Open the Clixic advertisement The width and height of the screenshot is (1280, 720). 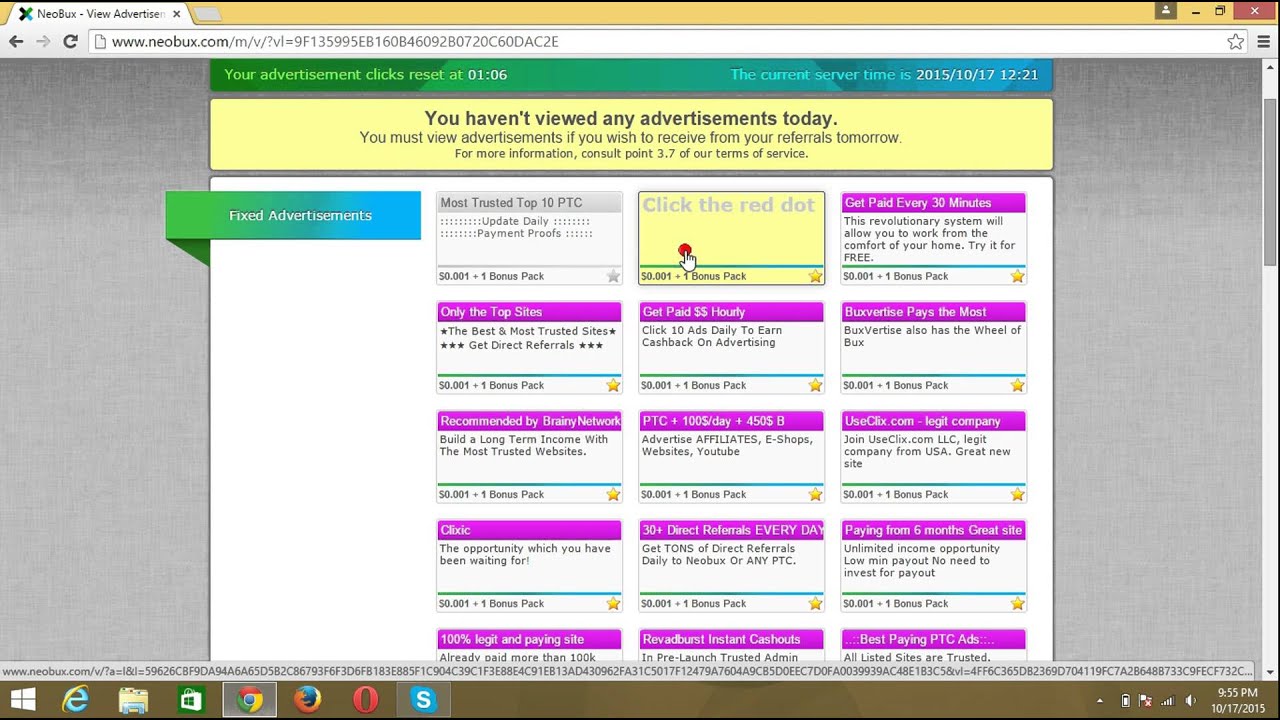[x=529, y=565]
